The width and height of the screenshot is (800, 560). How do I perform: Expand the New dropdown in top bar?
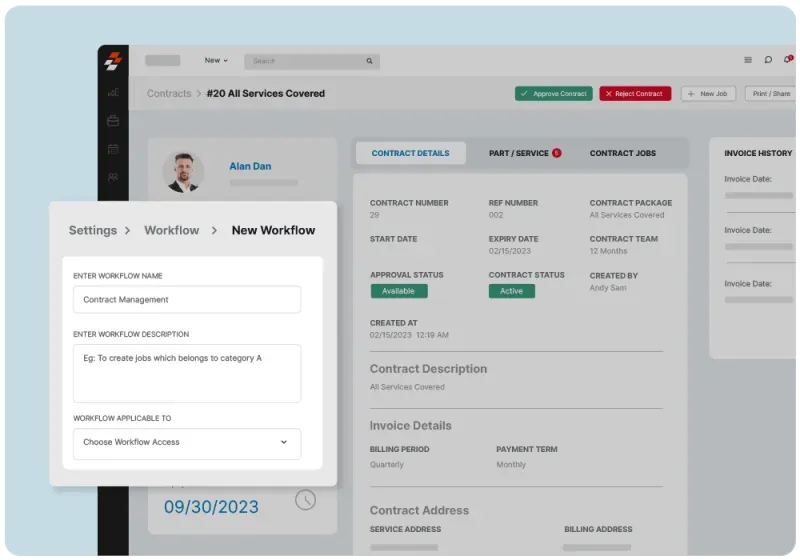pos(216,61)
